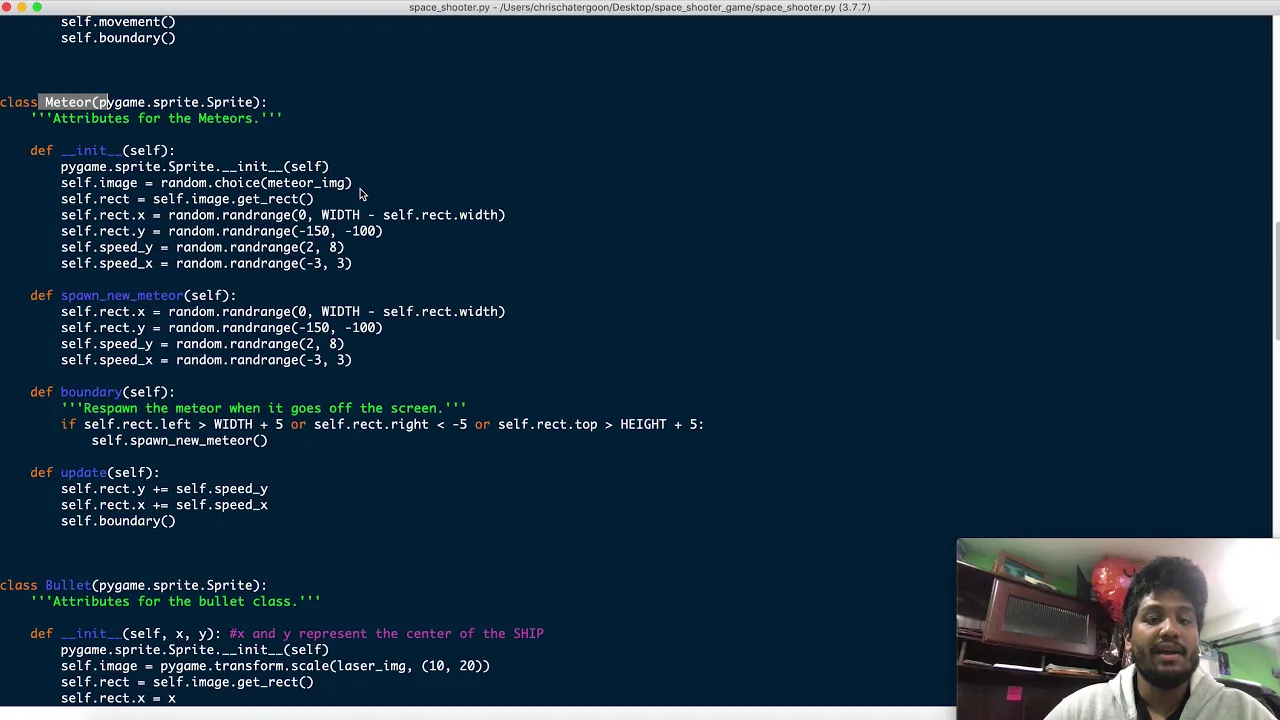Click 'def __init__(self, x, y):' in Bullet class
This screenshot has width=1280, height=720.
coord(125,633)
